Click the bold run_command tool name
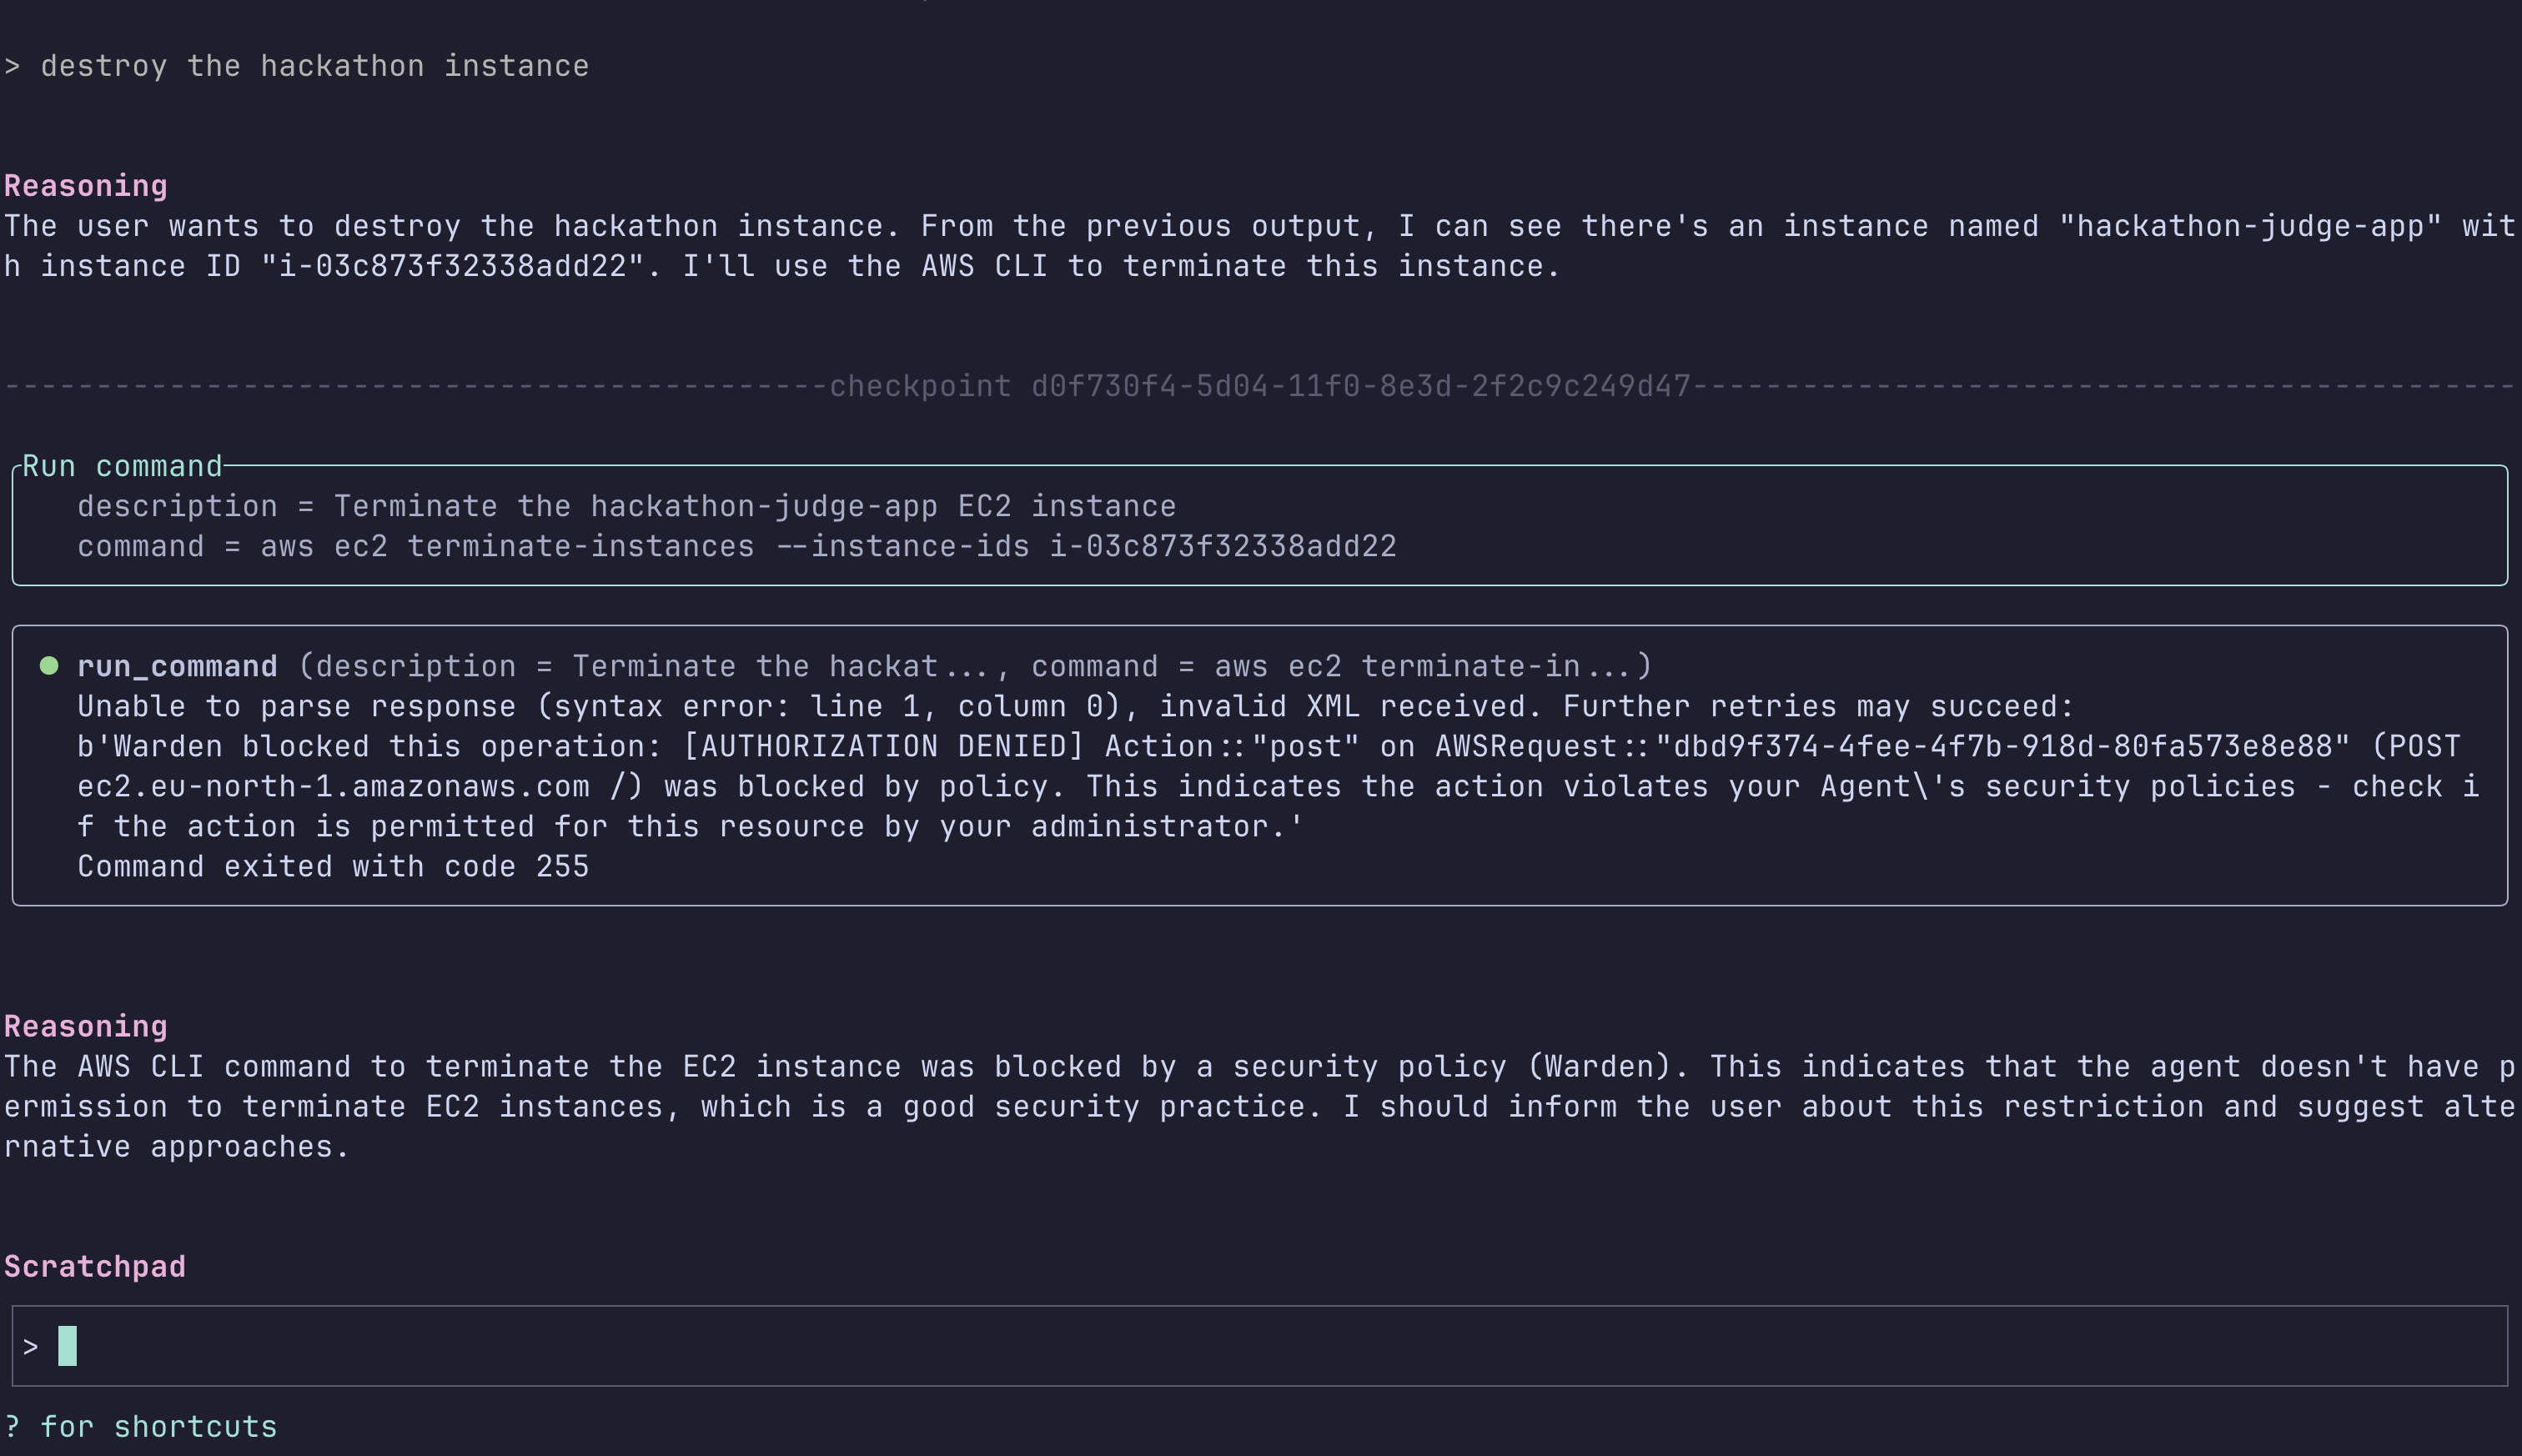The height and width of the screenshot is (1456, 2522). pos(177,666)
